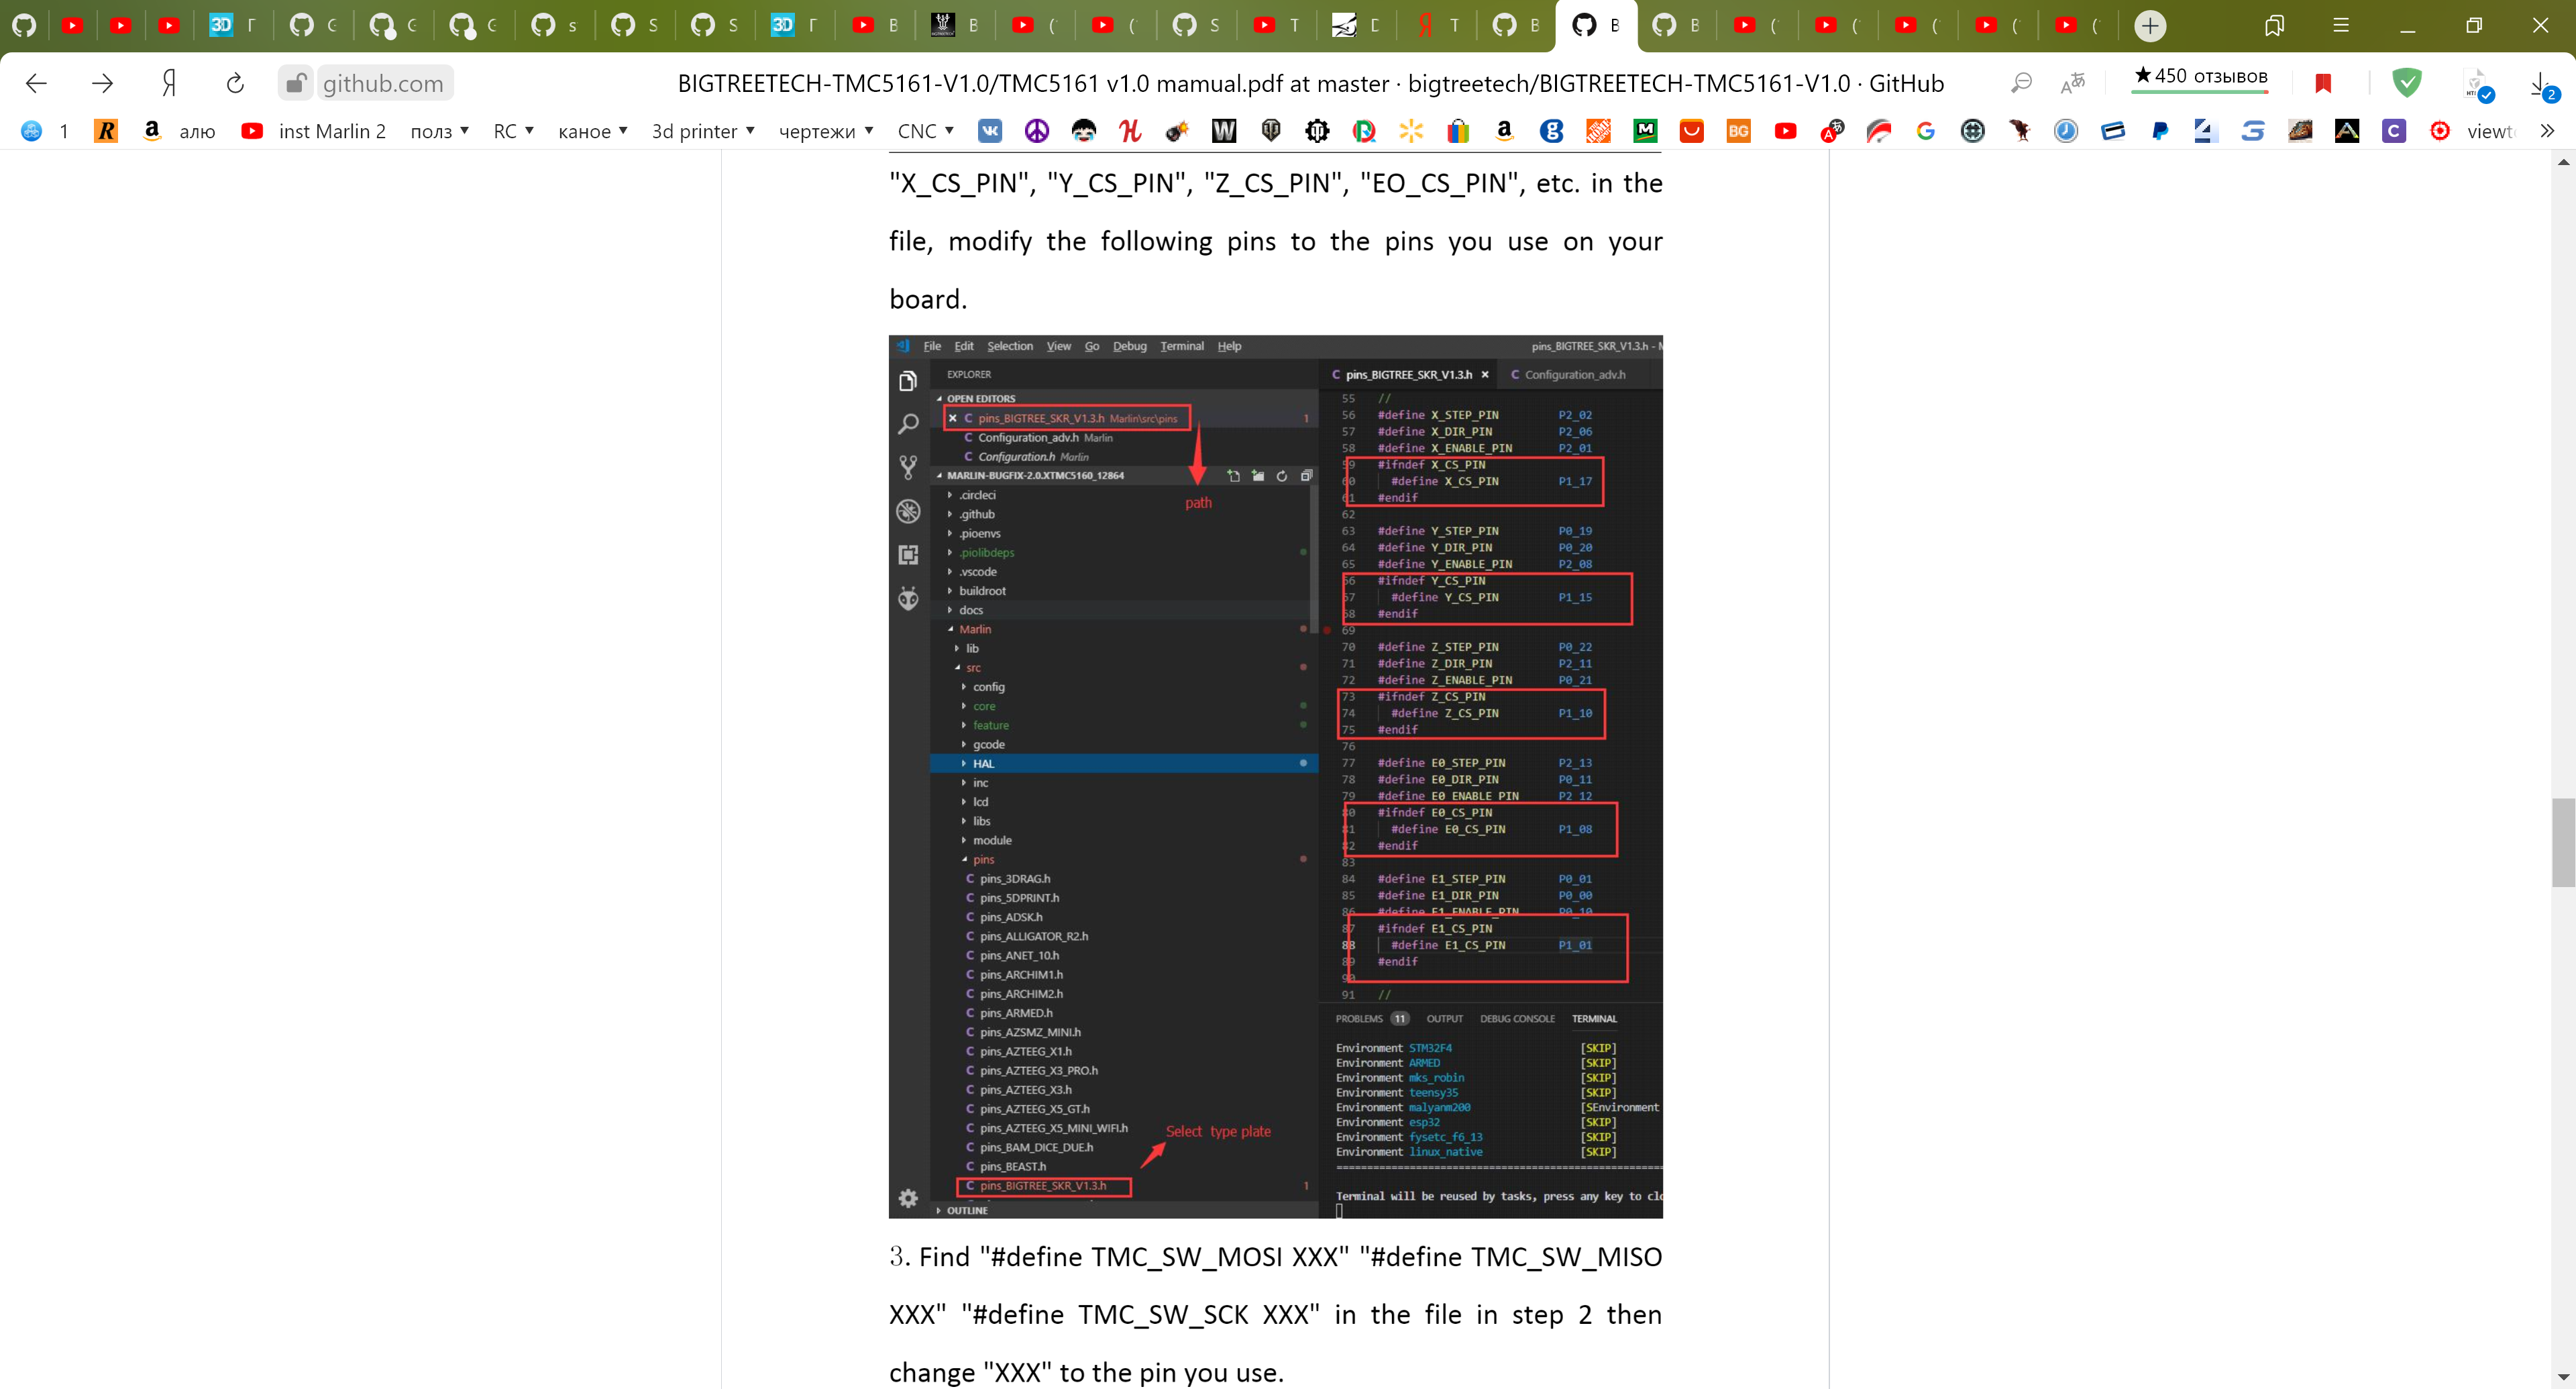Open the page translate icon
The height and width of the screenshot is (1389, 2576).
click(2073, 83)
